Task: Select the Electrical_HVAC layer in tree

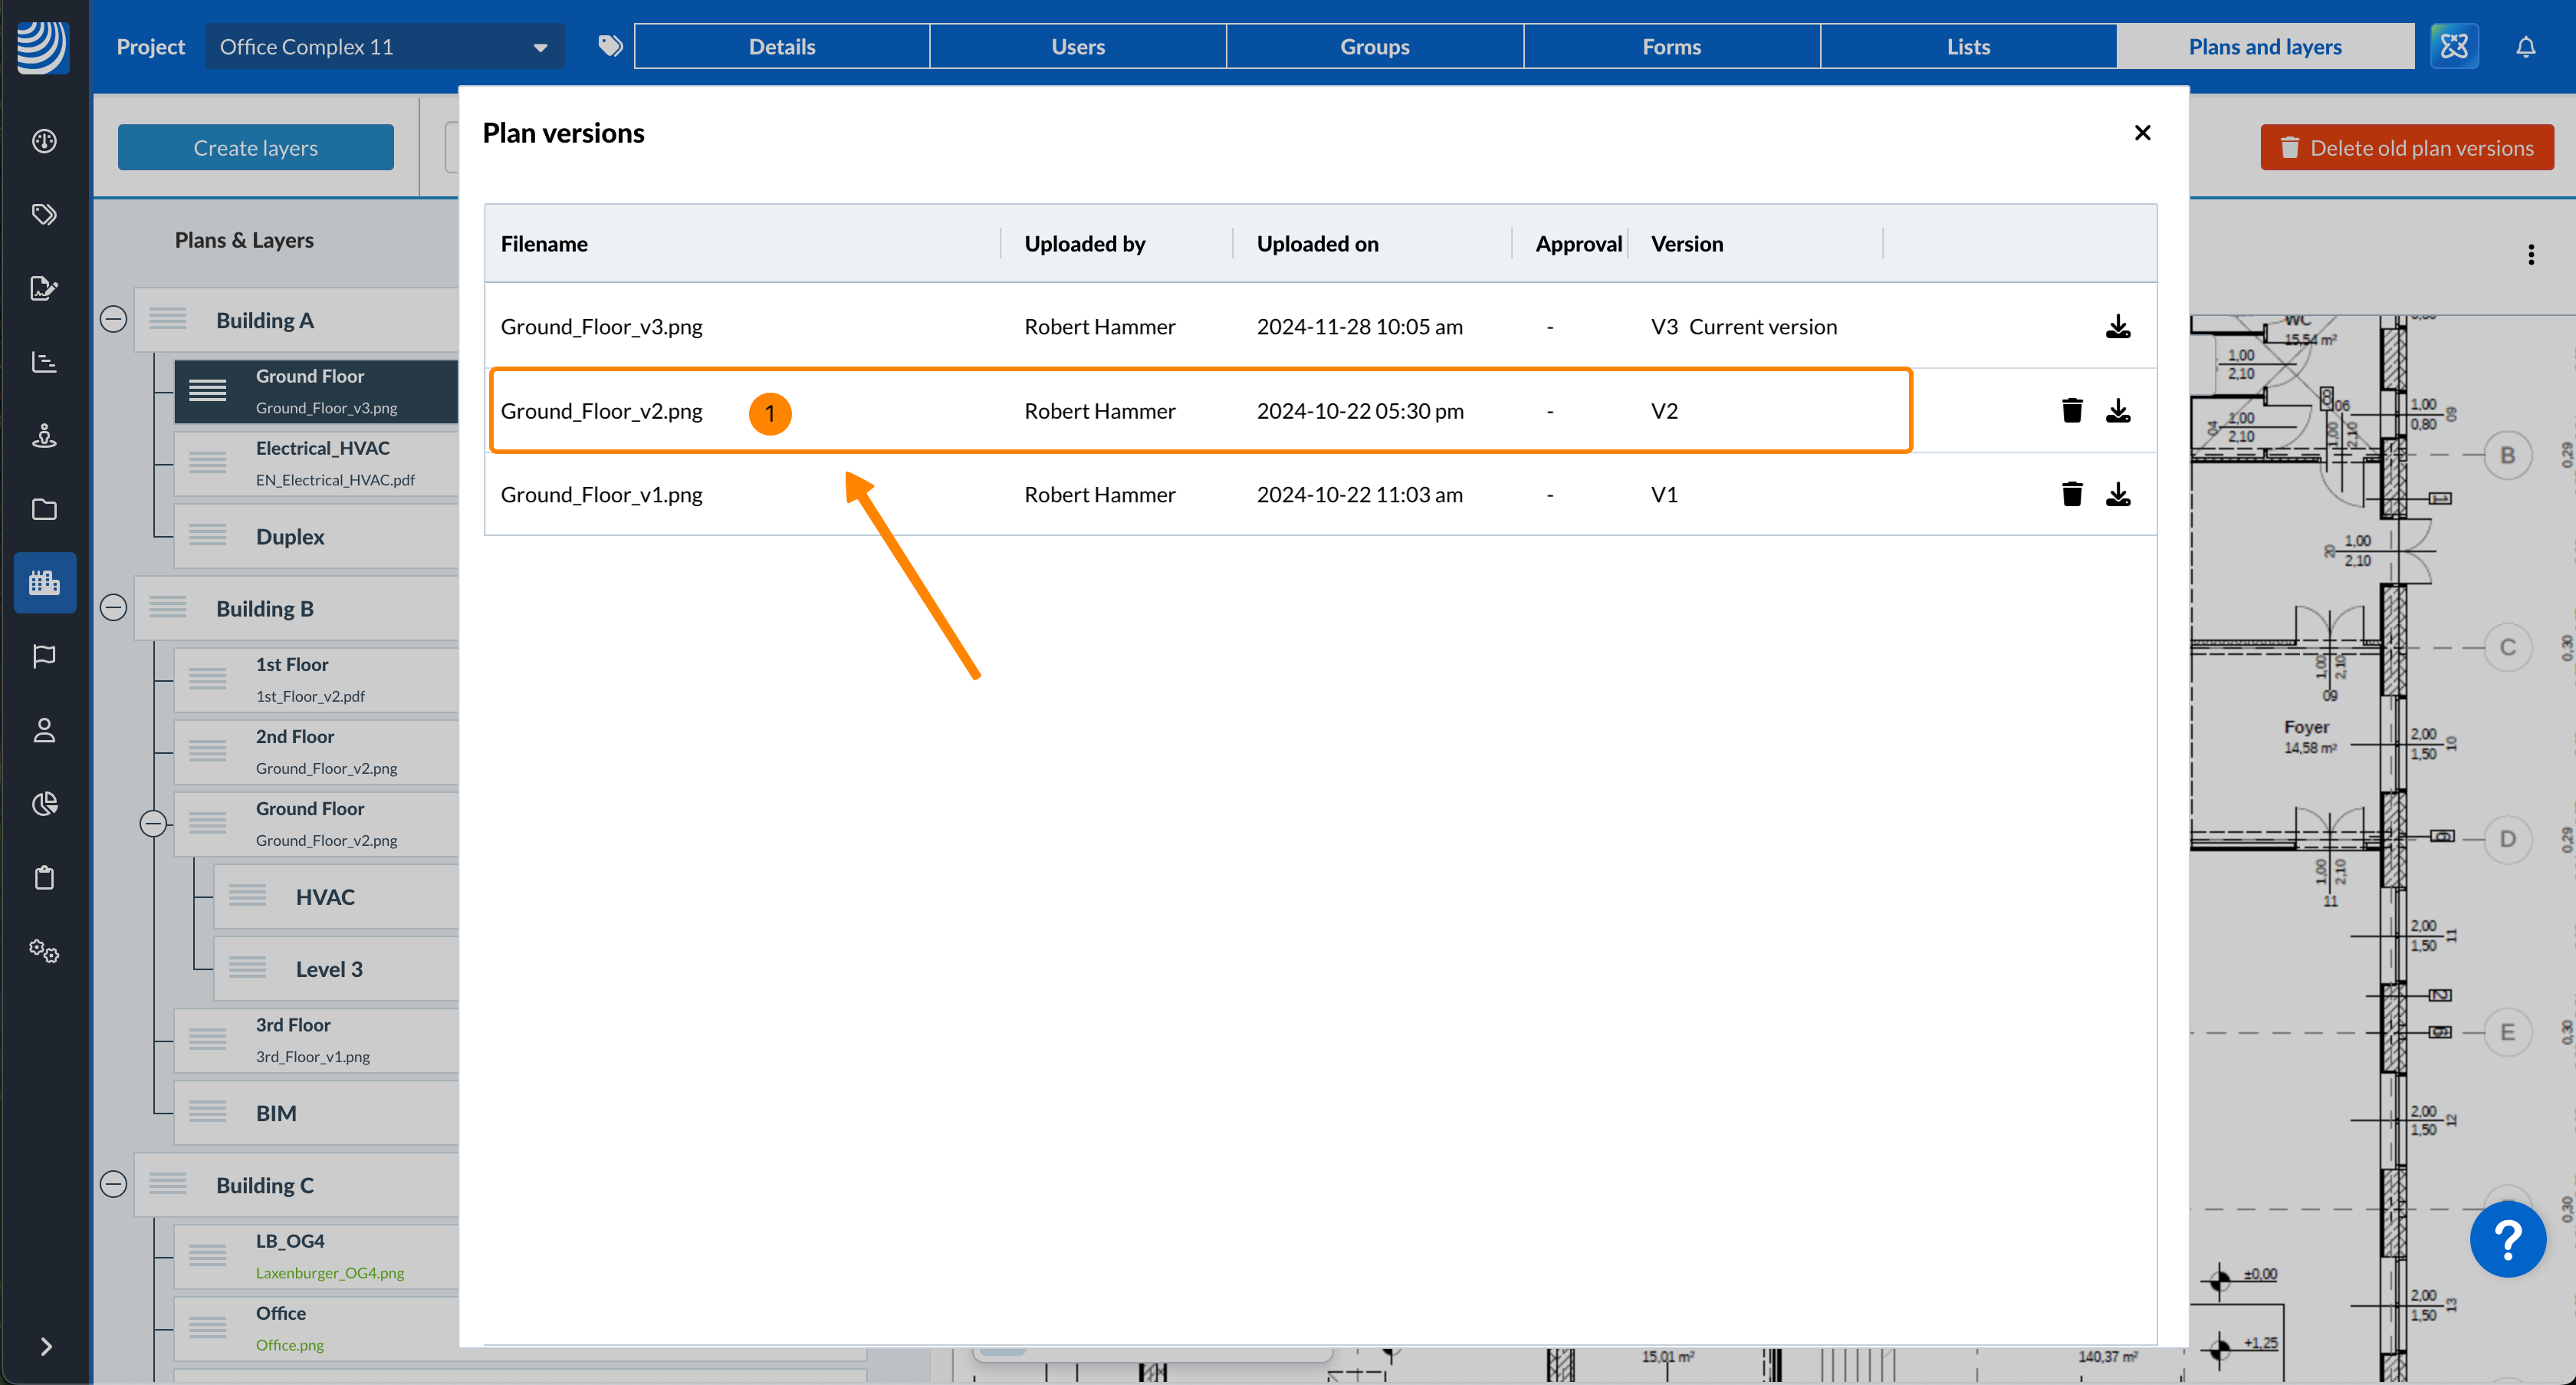Action: pos(322,462)
